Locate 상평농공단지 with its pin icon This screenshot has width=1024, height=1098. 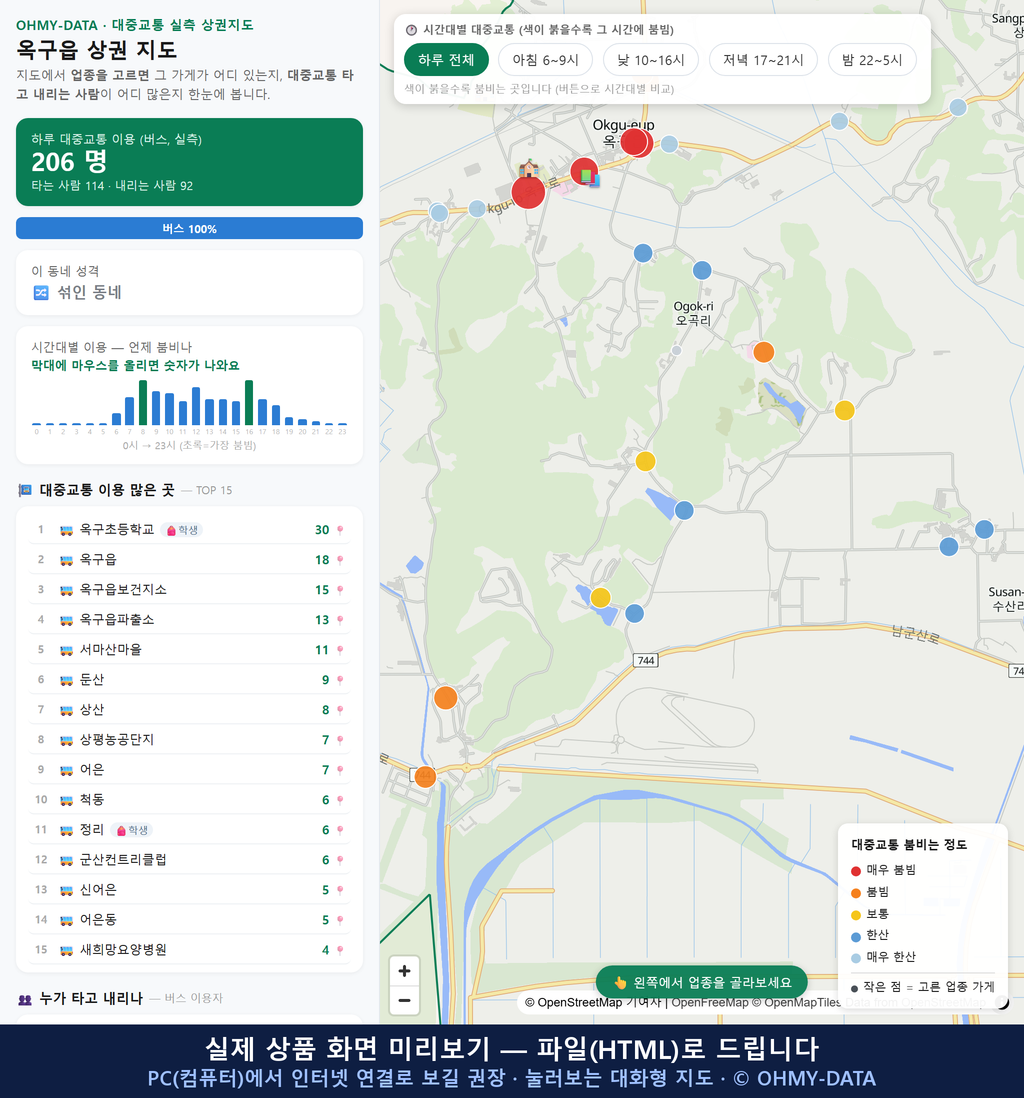coord(340,740)
